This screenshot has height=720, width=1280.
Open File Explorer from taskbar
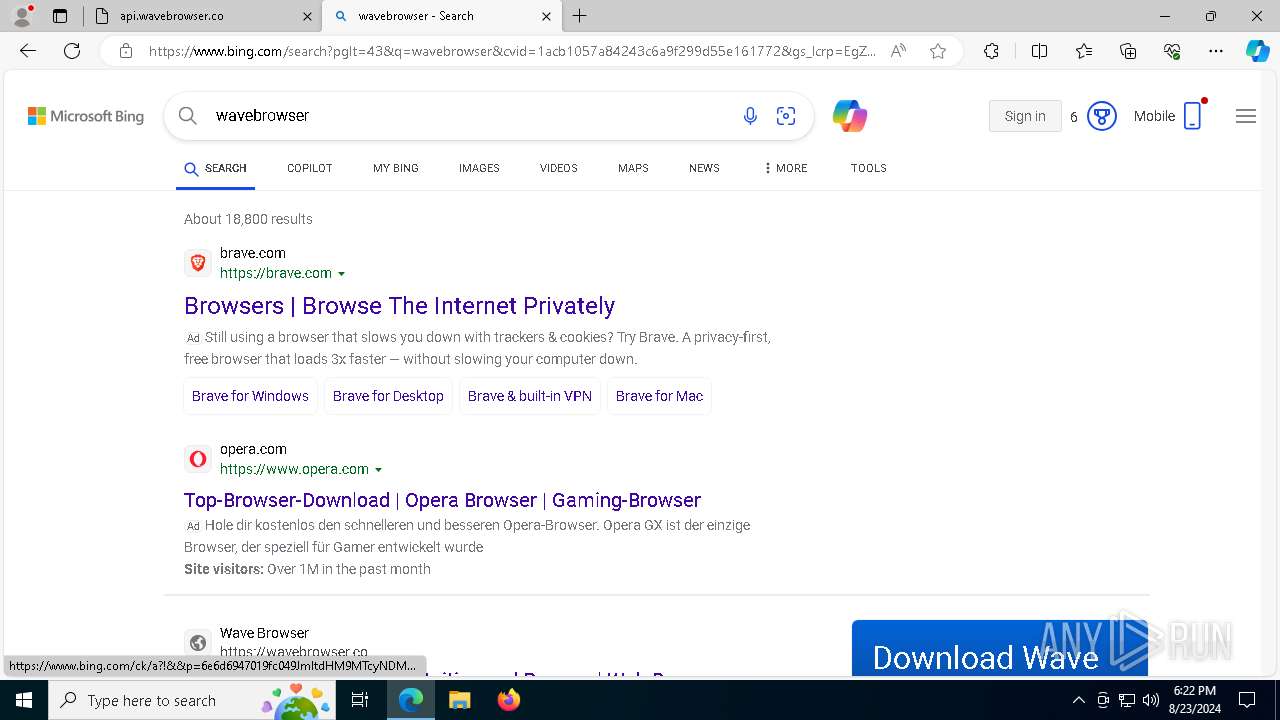tap(459, 700)
